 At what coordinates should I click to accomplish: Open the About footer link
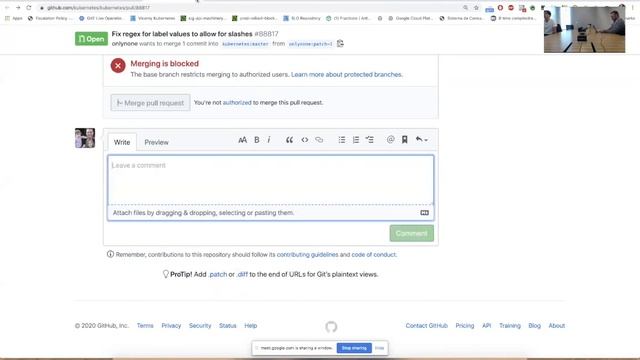coord(557,326)
